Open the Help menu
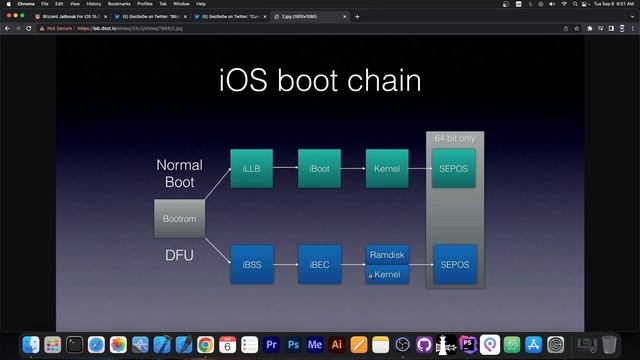This screenshot has height=360, width=640. 201,4
